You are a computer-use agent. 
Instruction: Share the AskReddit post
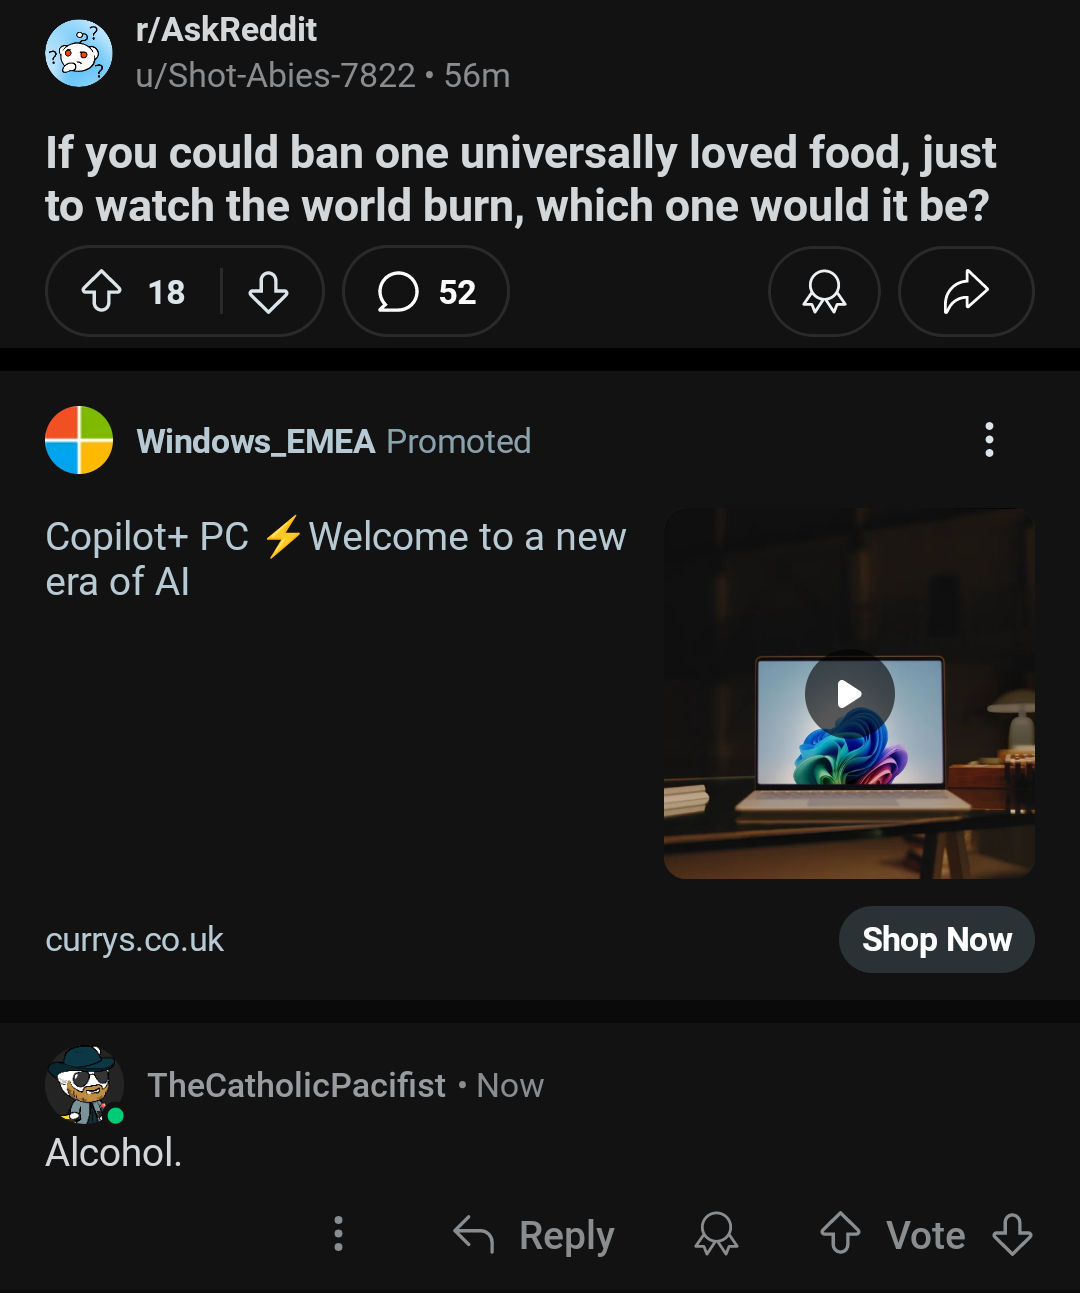[966, 292]
